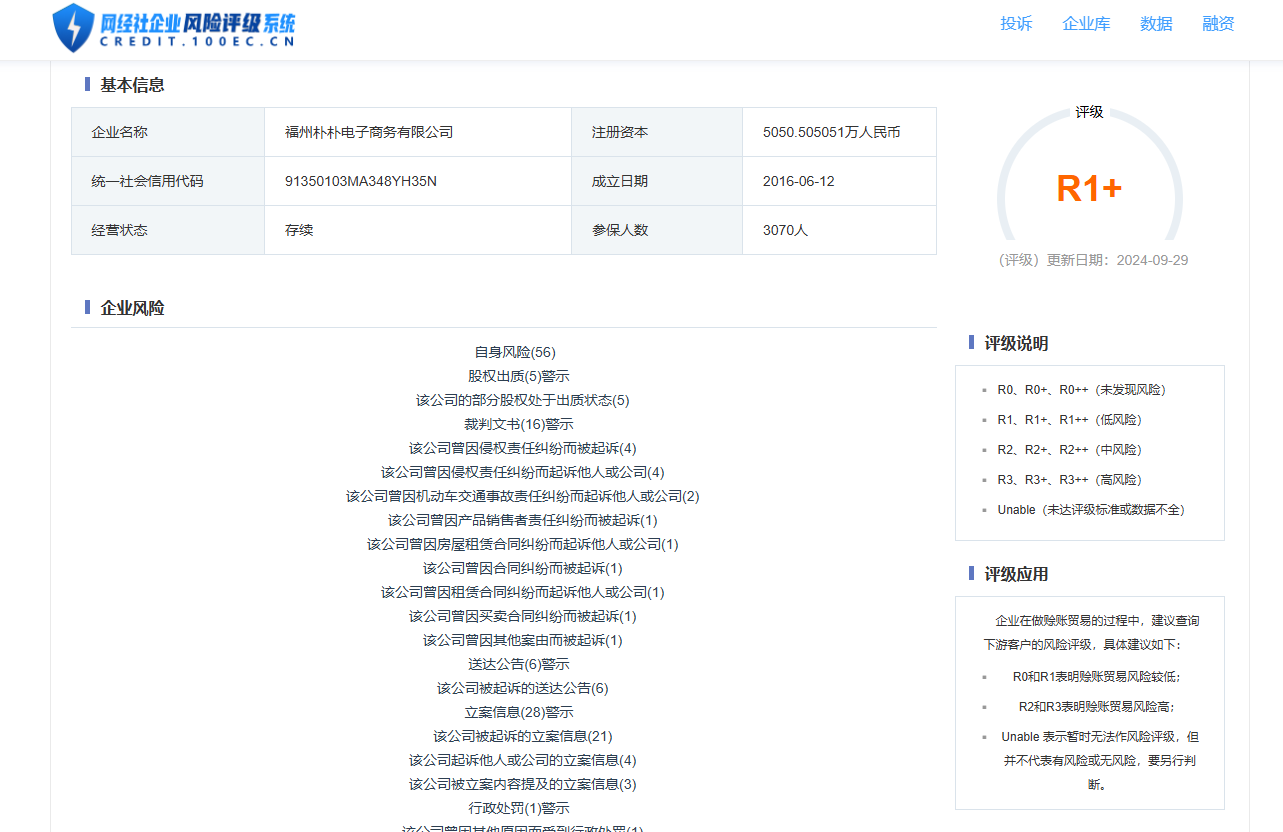Click 该公司被起诉的立案信息(21)
The image size is (1283, 832).
523,736
